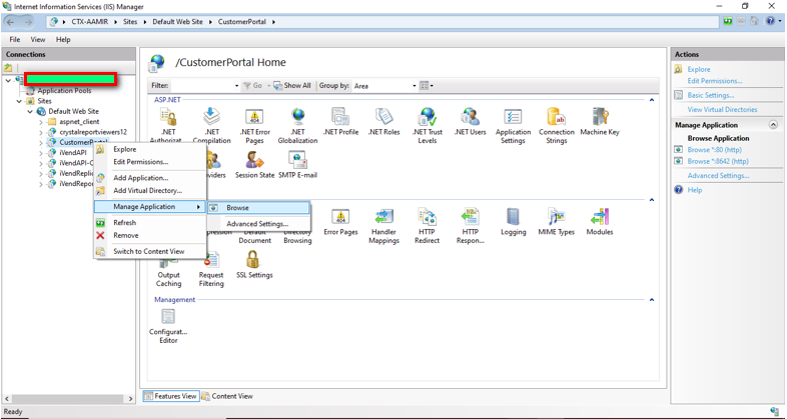Viewport: 787px width, 419px height.
Task: Click Explore in Actions pane
Action: pyautogui.click(x=699, y=69)
